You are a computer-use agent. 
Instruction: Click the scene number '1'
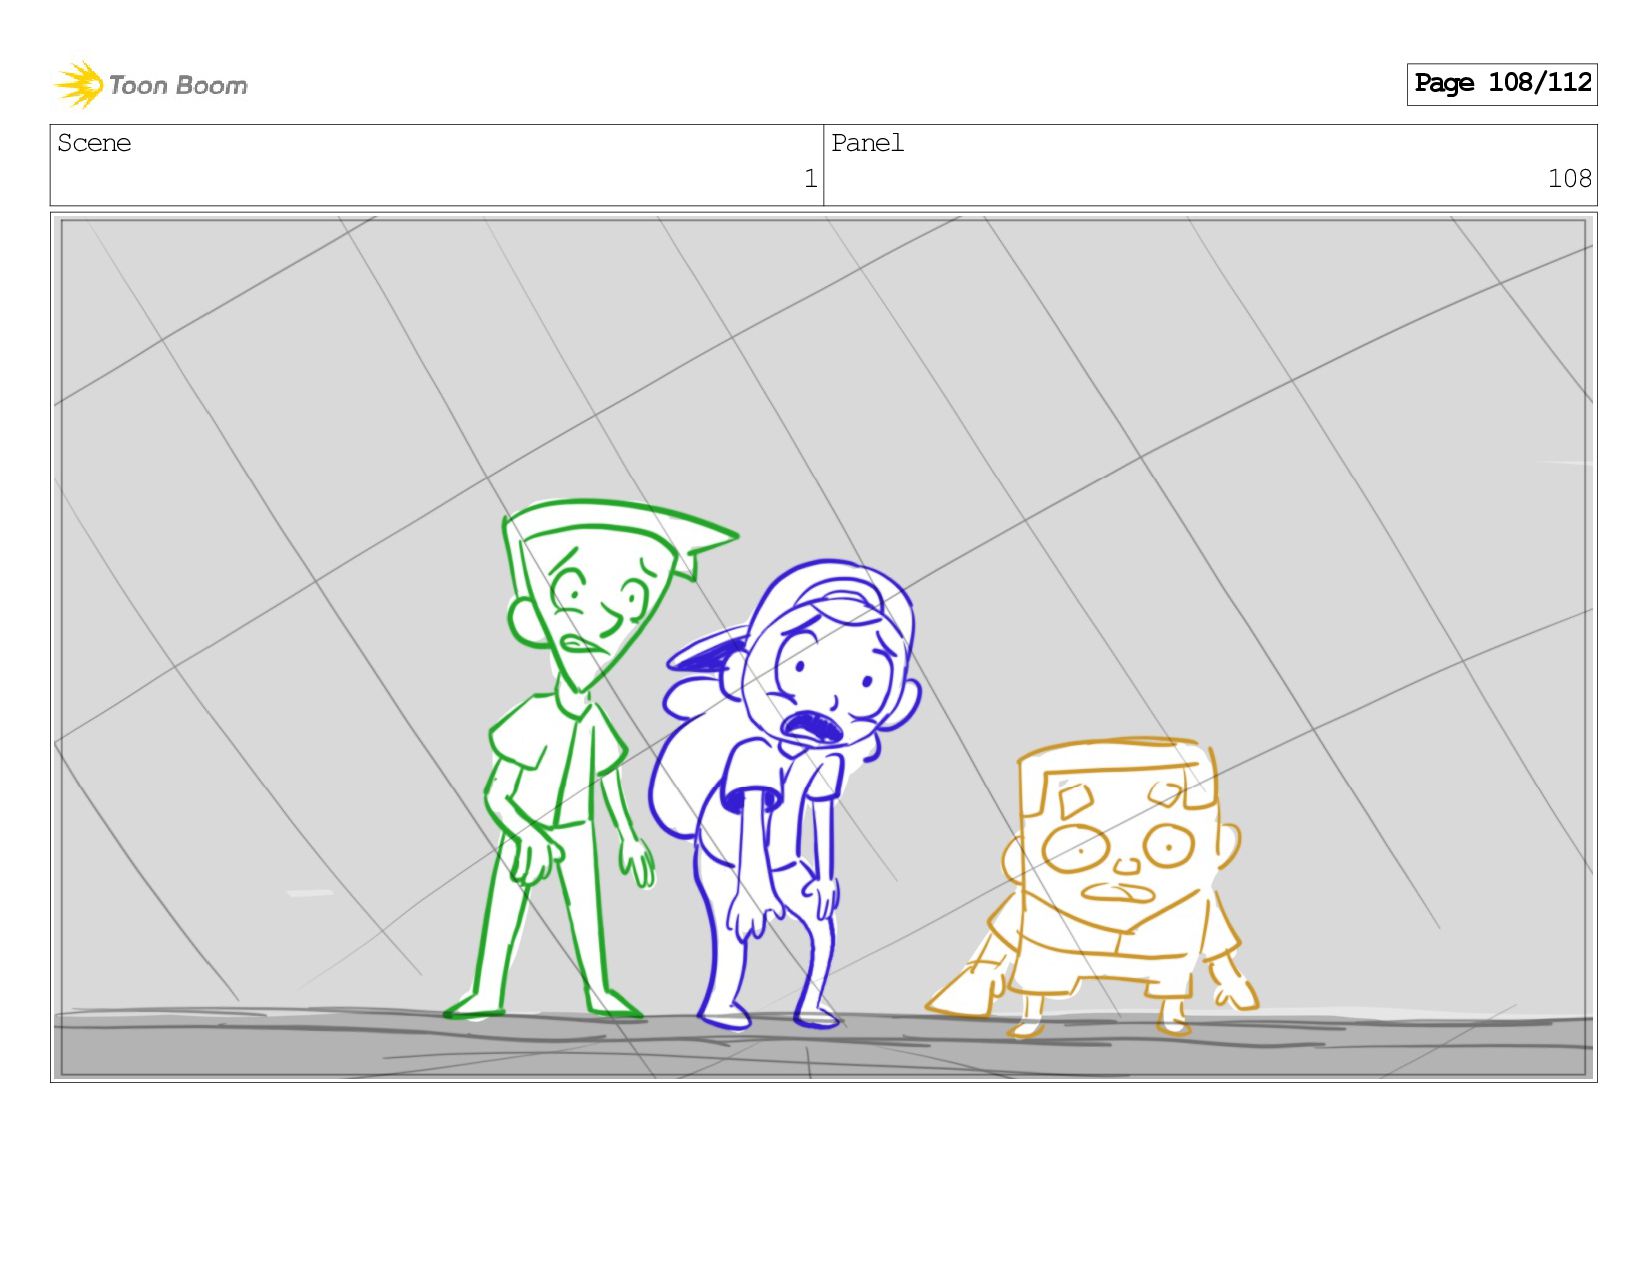(810, 179)
